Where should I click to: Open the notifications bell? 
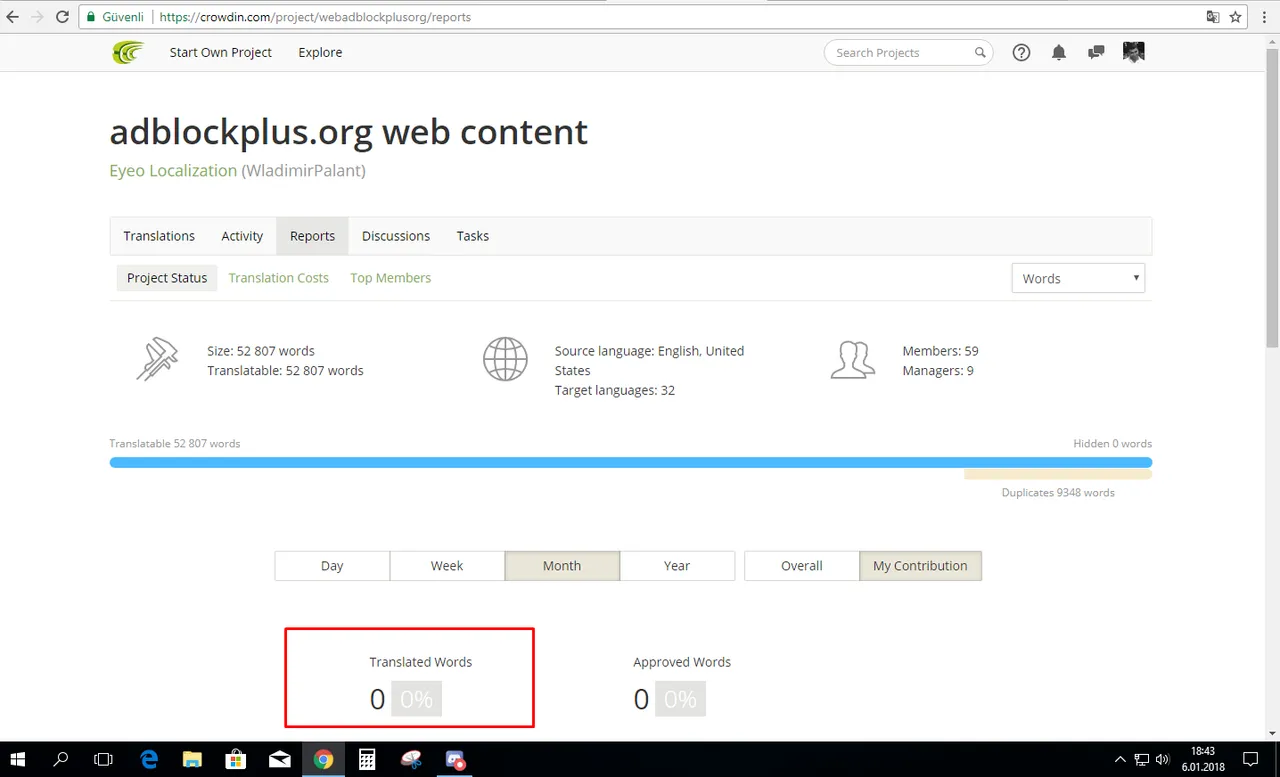click(1059, 53)
